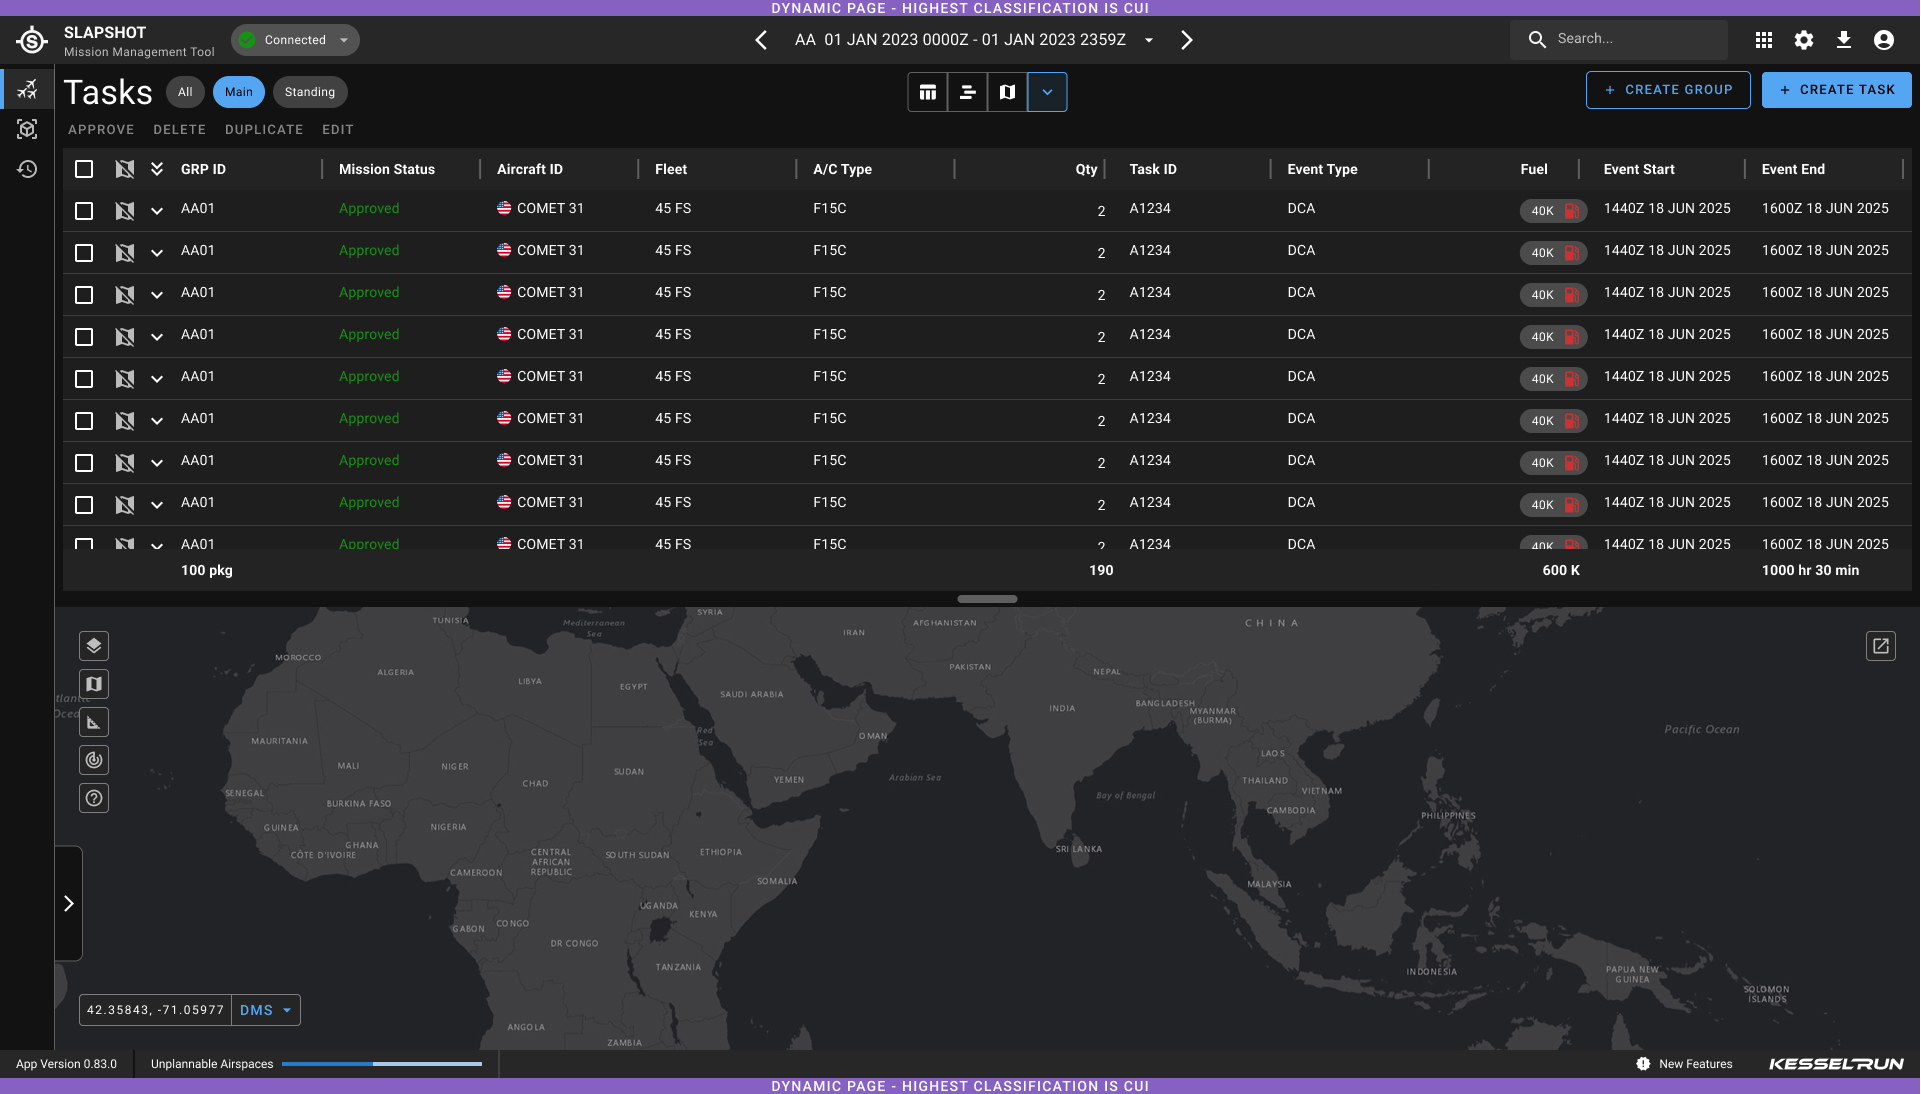The image size is (1921, 1094).
Task: Select all rows with header checkbox
Action: [x=84, y=169]
